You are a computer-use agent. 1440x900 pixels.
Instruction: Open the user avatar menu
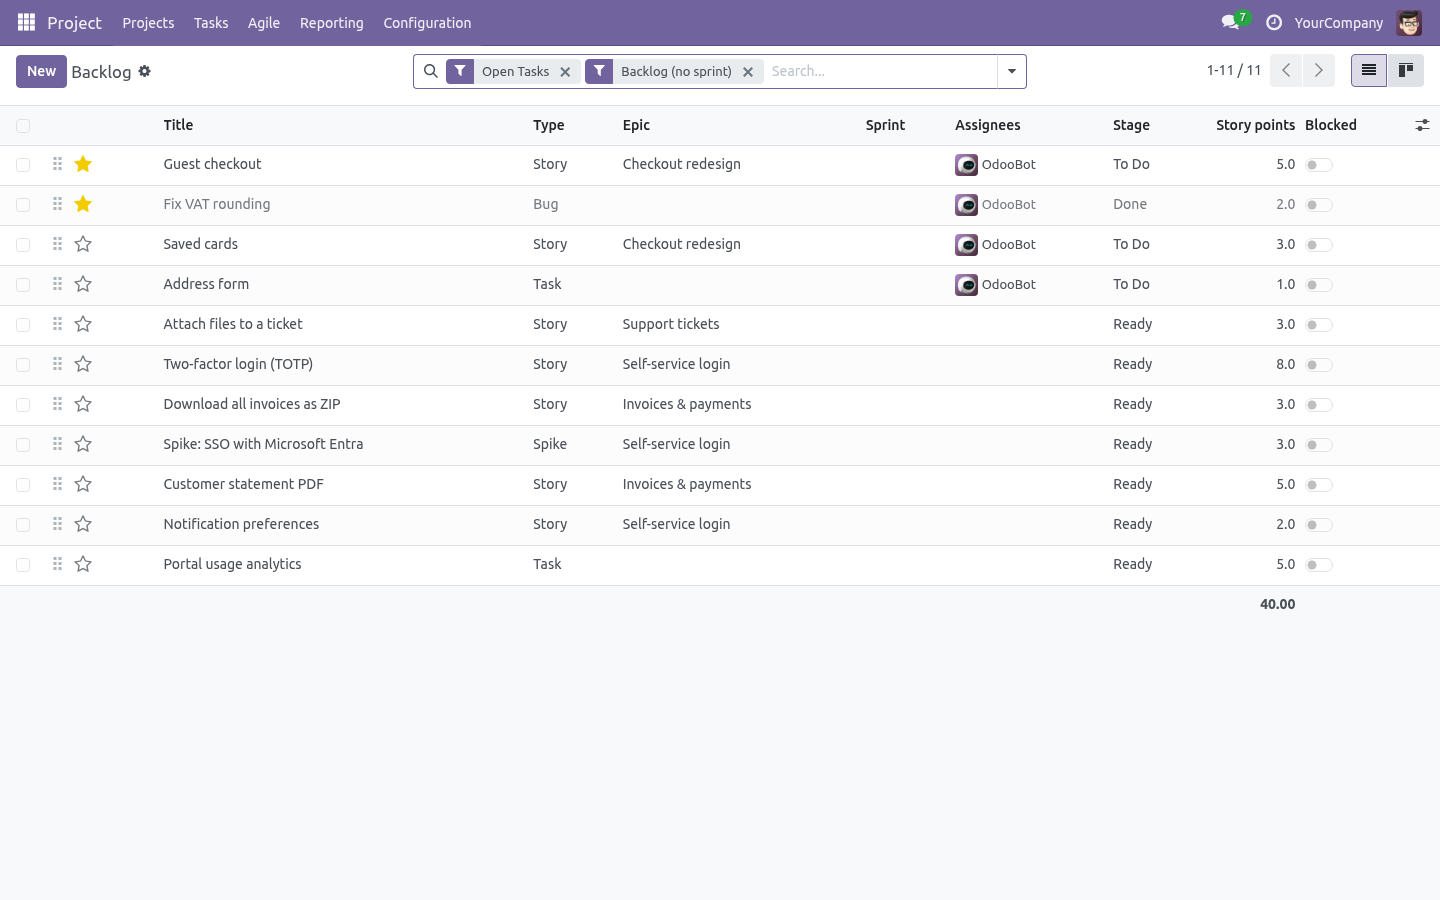(1409, 22)
